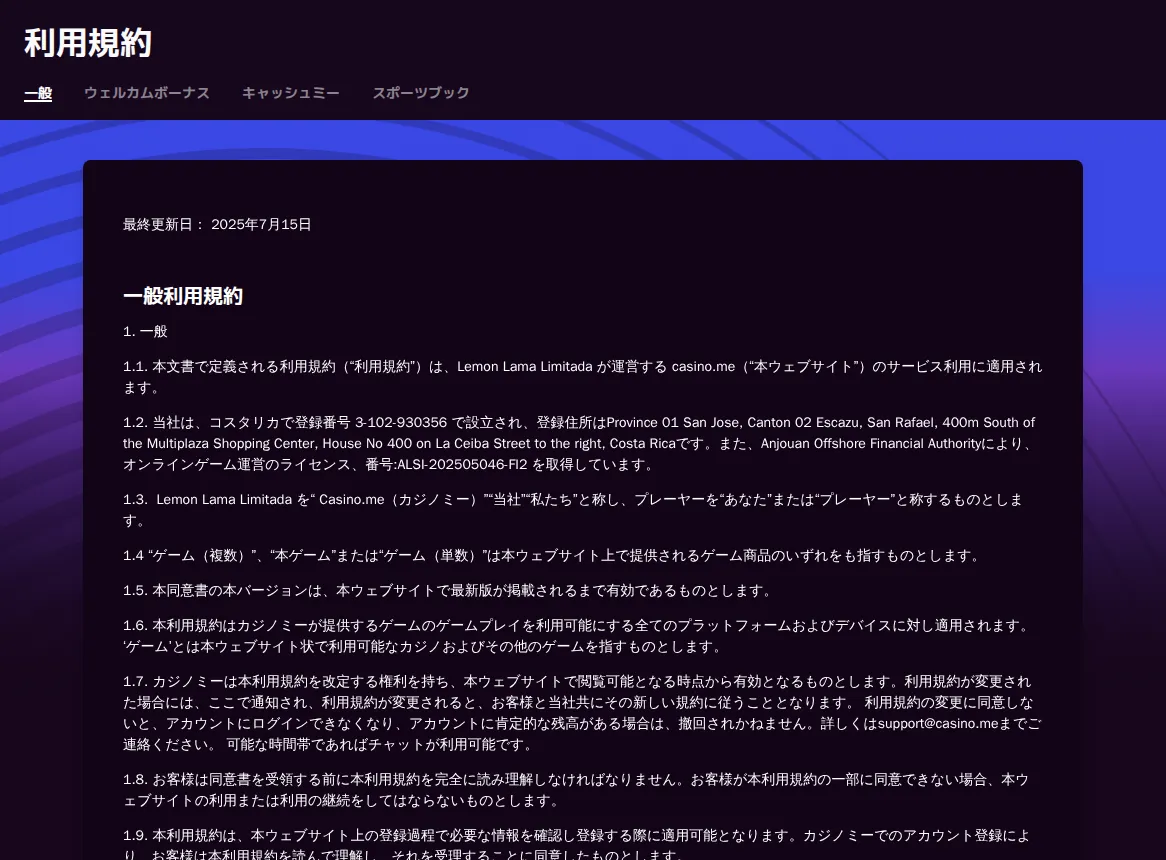Click clause 1.5 about 本同意書の本バージョン
This screenshot has height=860, width=1166.
coord(448,591)
